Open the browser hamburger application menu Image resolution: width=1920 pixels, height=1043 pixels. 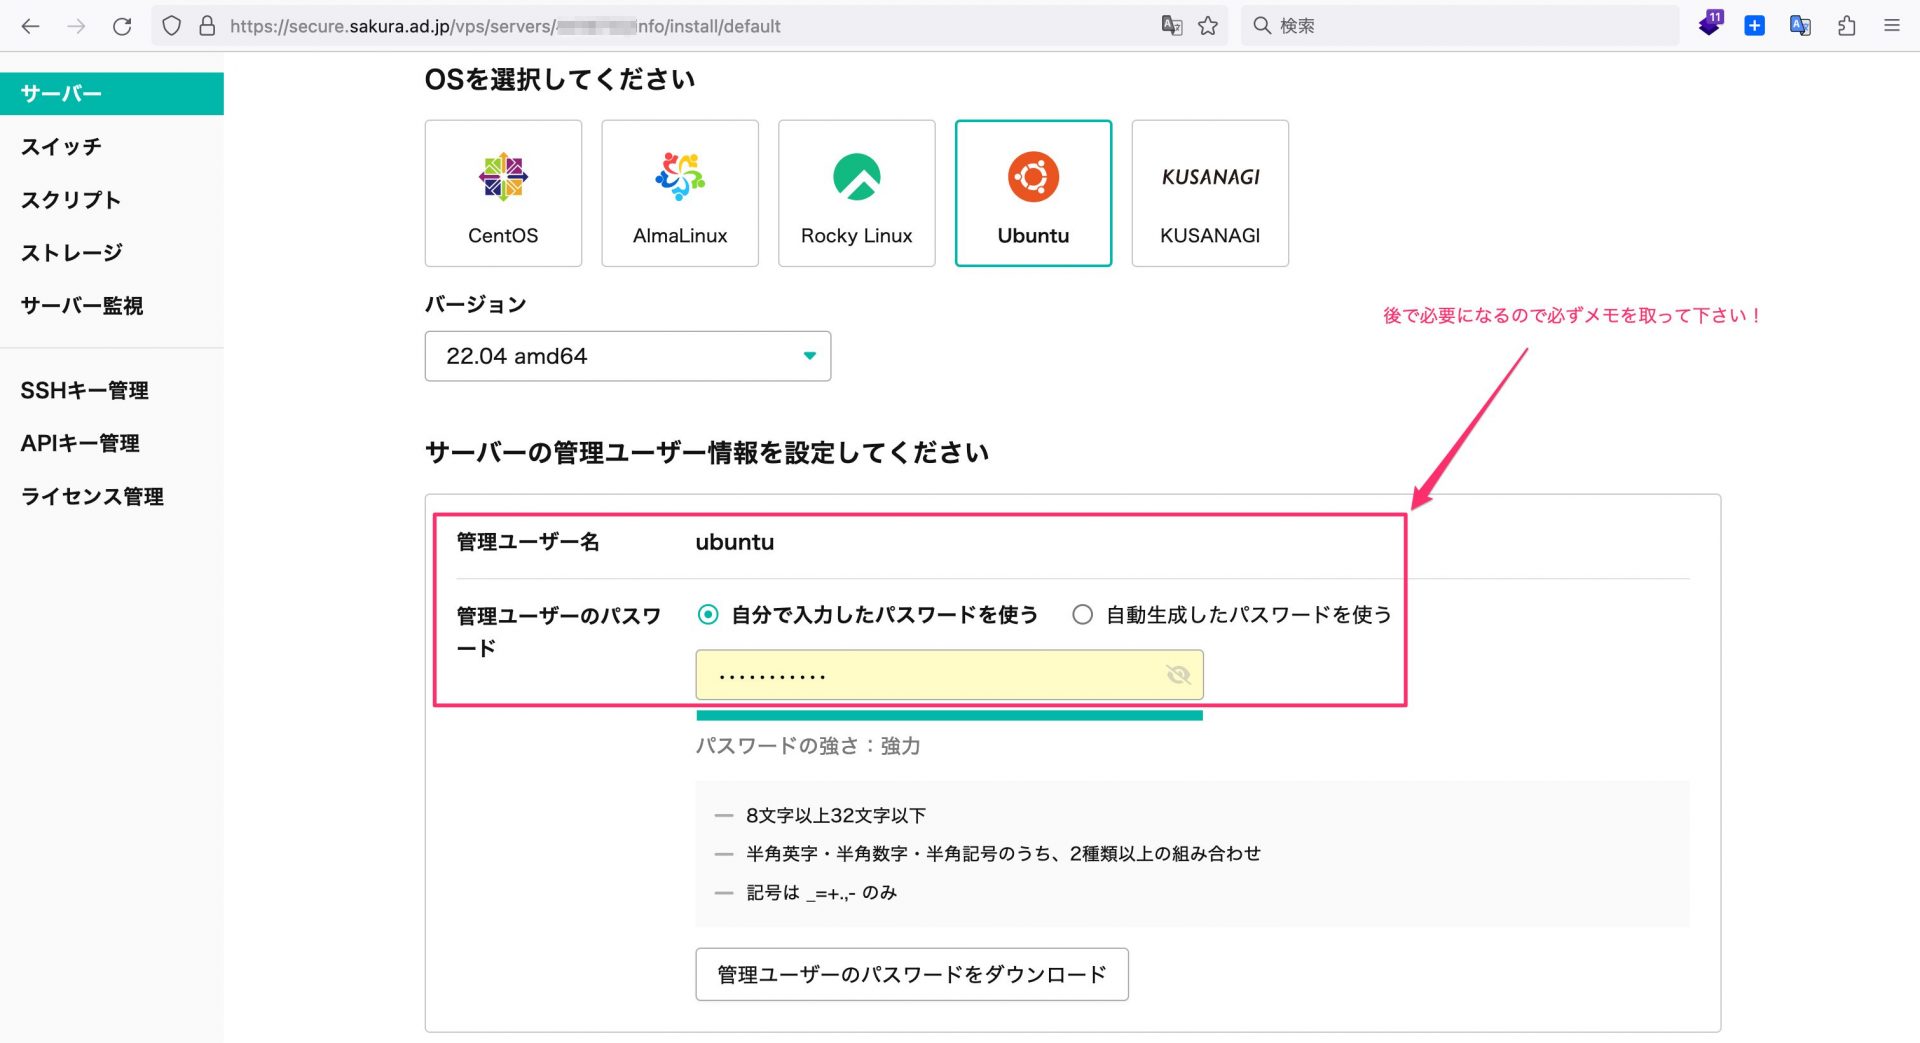pos(1891,26)
